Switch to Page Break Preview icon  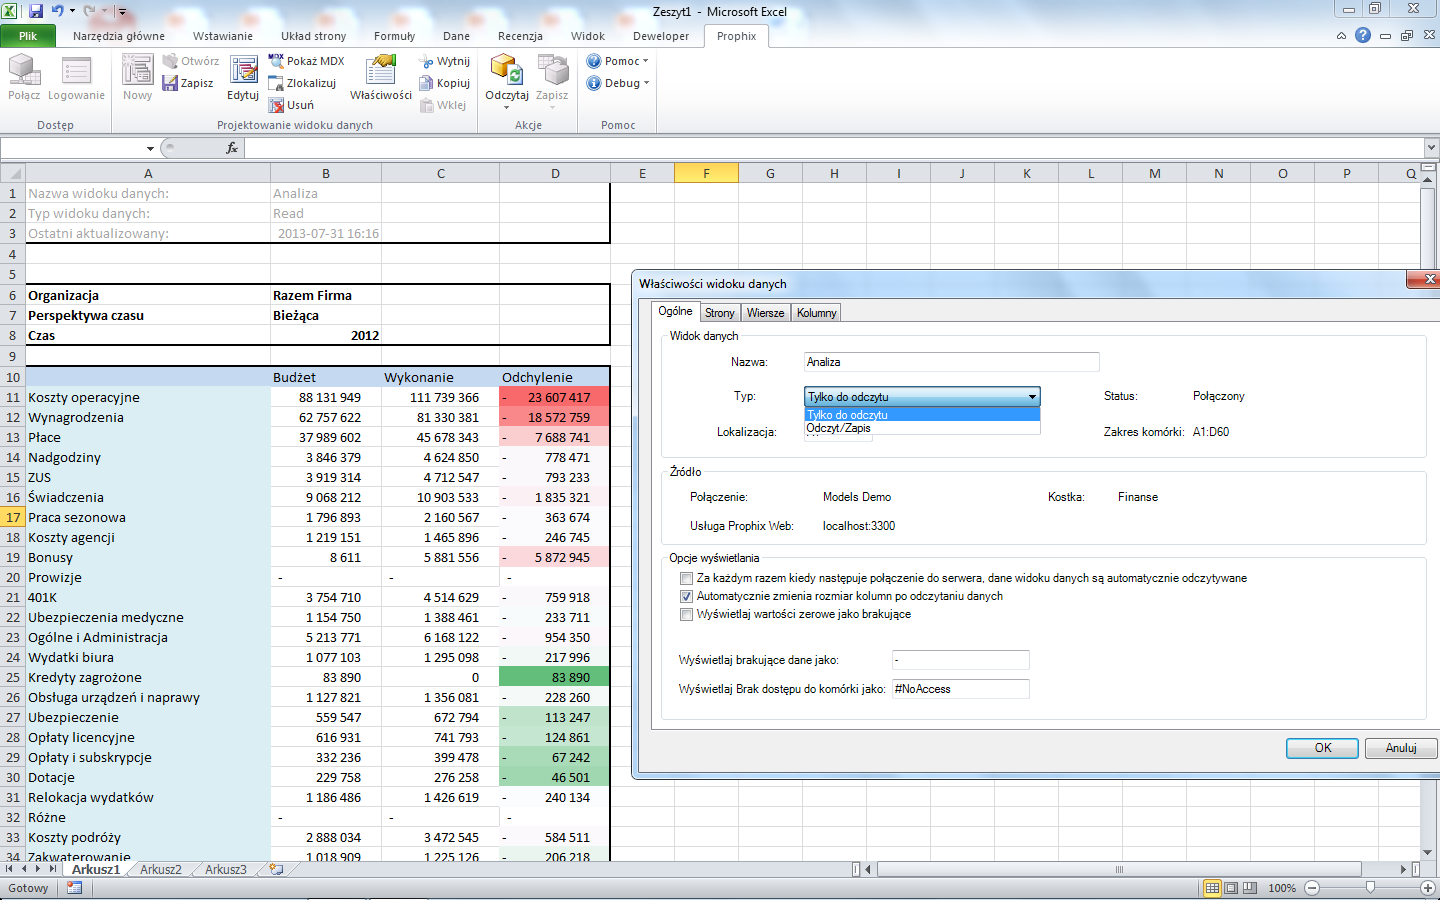click(1251, 888)
